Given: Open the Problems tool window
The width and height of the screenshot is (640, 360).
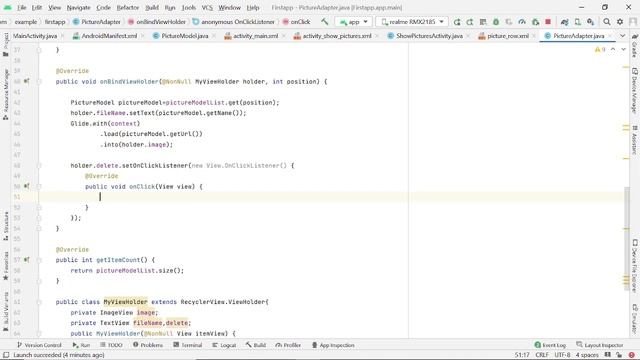Looking at the screenshot, I should click(148, 345).
